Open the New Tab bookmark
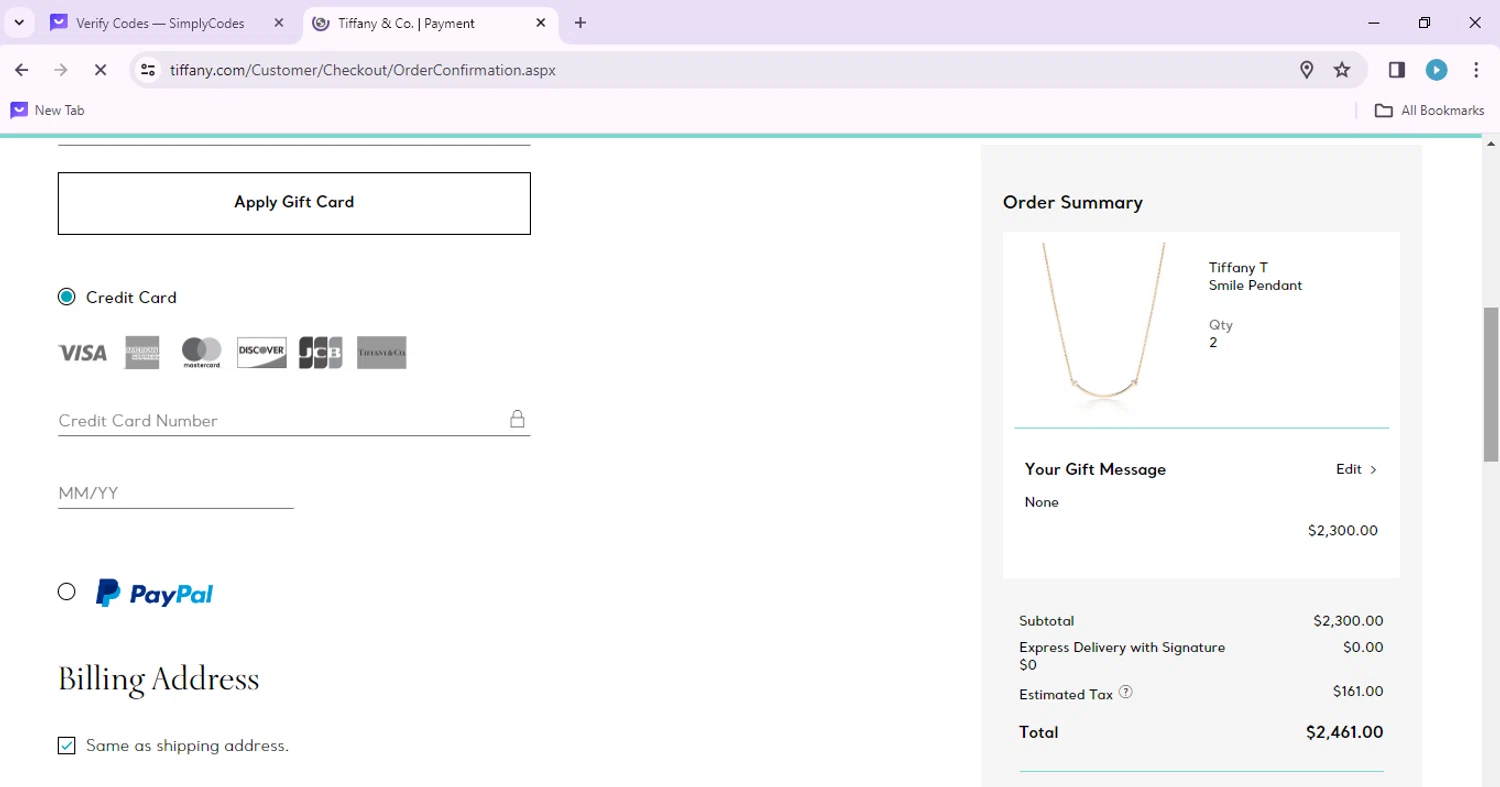 47,110
